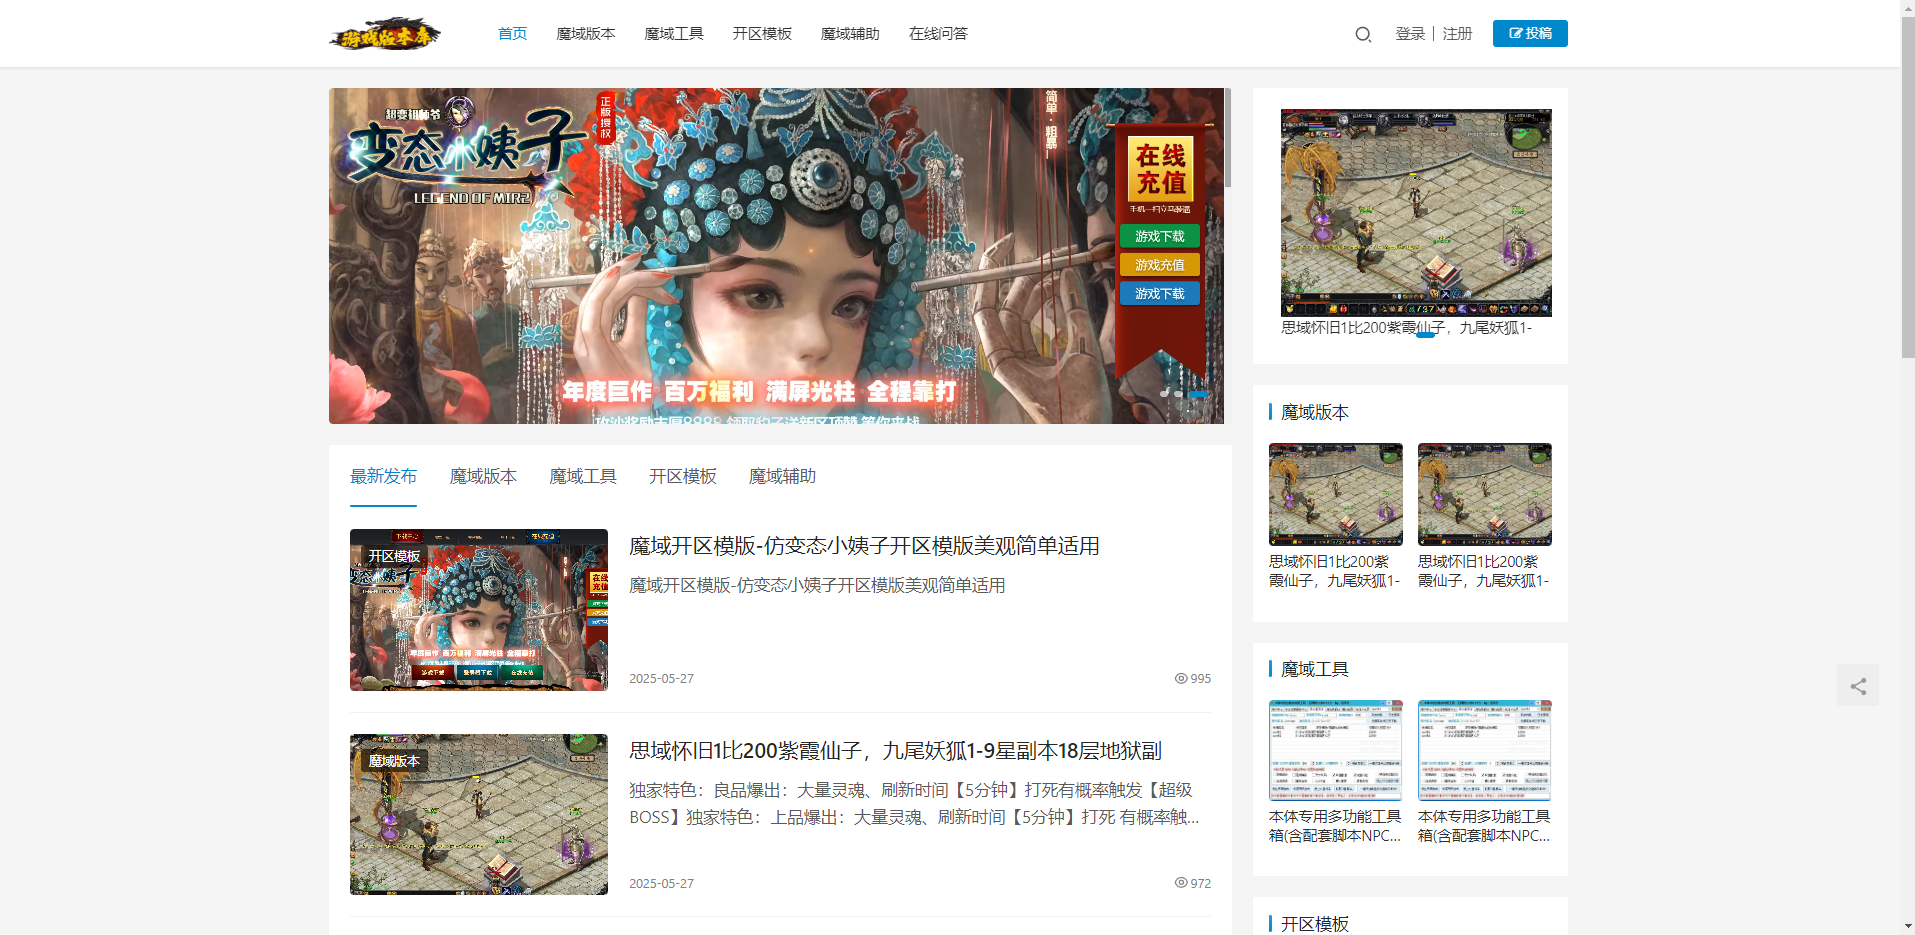
Task: Click 开区模板 tag on first thumbnail
Action: (x=394, y=556)
